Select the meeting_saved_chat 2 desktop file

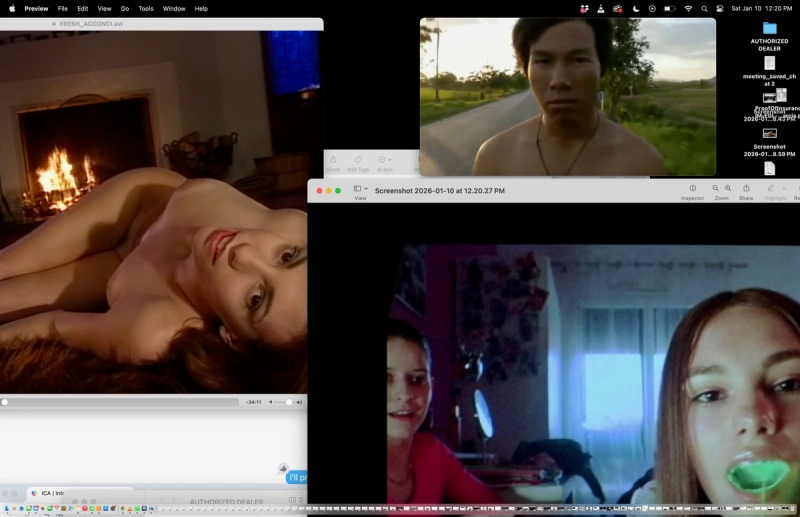[769, 71]
